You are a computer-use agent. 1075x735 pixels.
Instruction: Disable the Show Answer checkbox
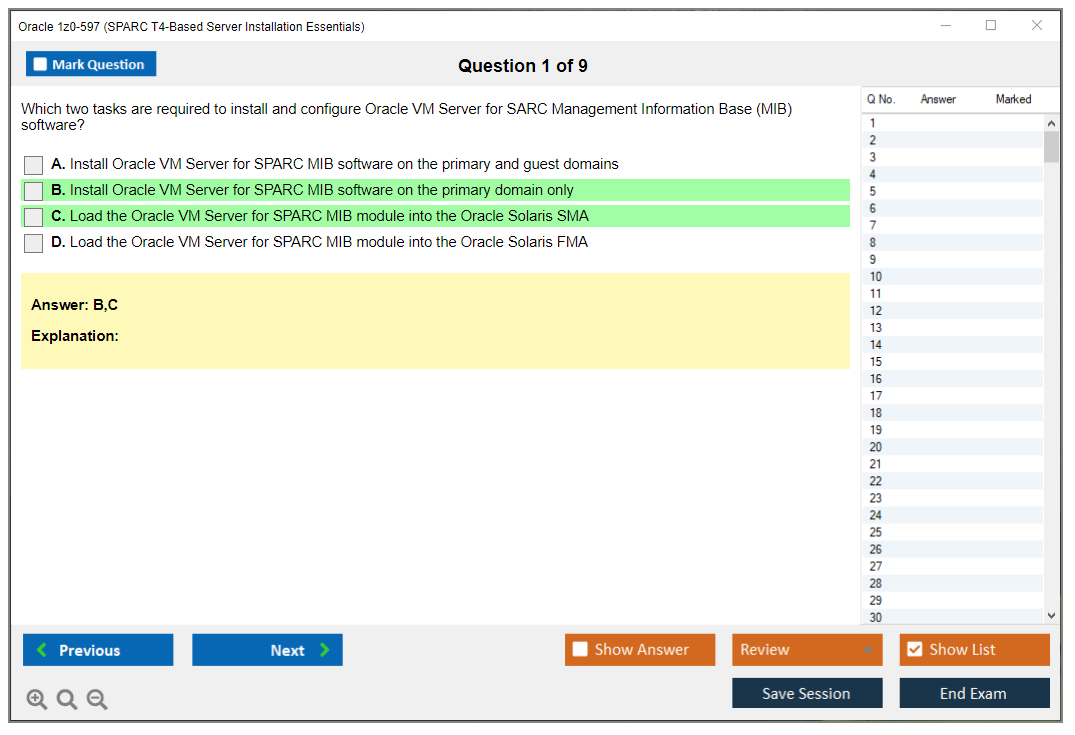coord(580,649)
